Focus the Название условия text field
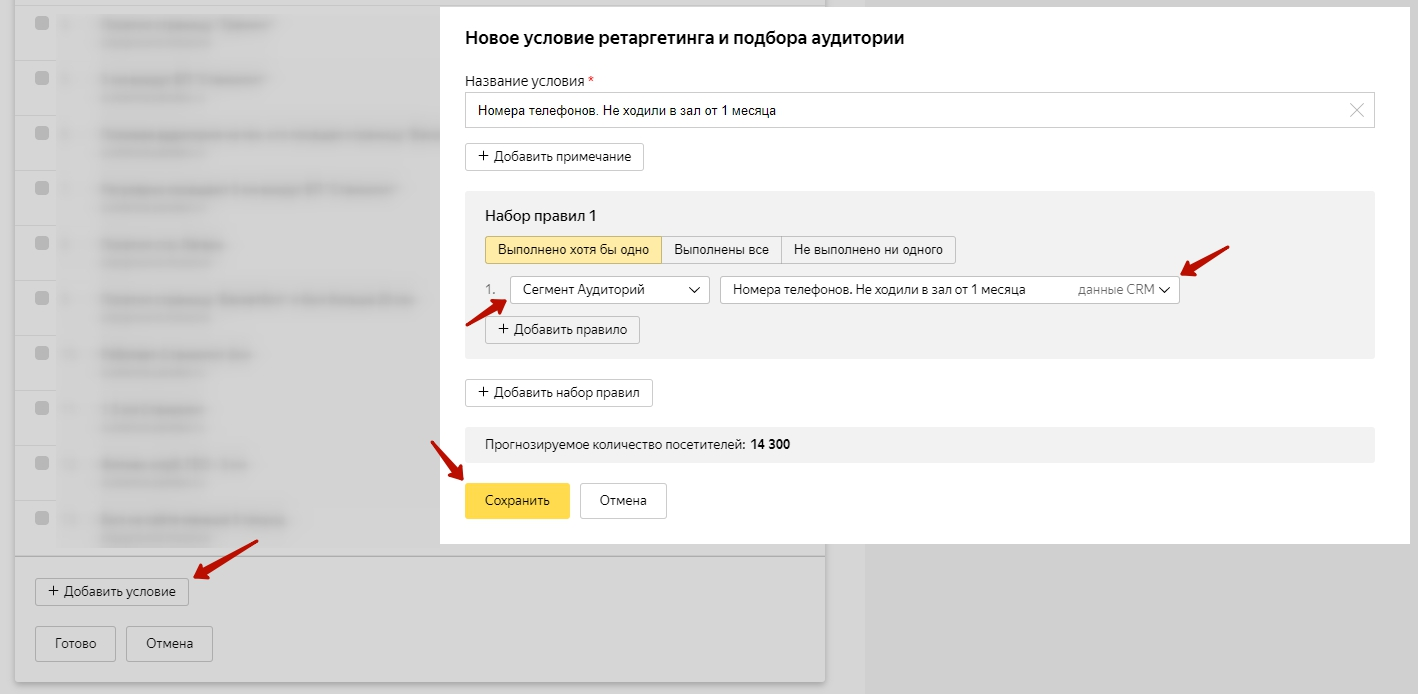The width and height of the screenshot is (1418, 694). click(x=900, y=111)
